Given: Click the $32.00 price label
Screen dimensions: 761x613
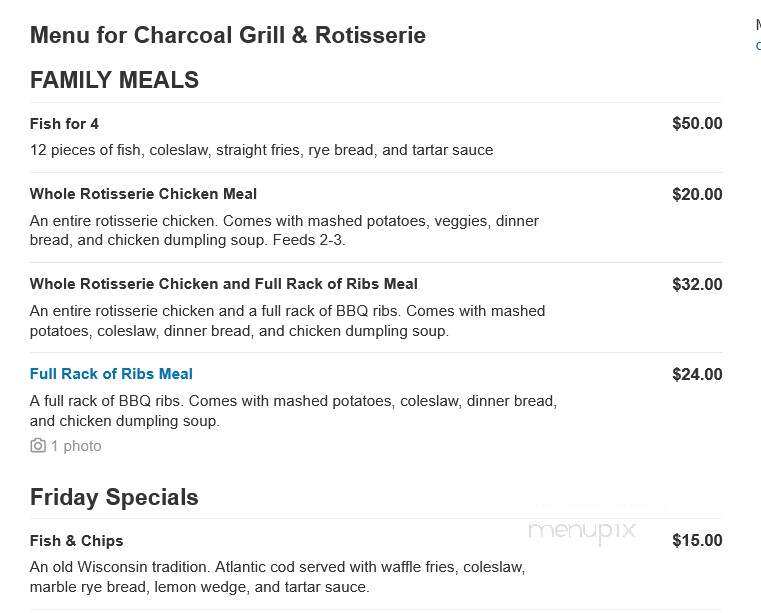Looking at the screenshot, I should pos(697,284).
